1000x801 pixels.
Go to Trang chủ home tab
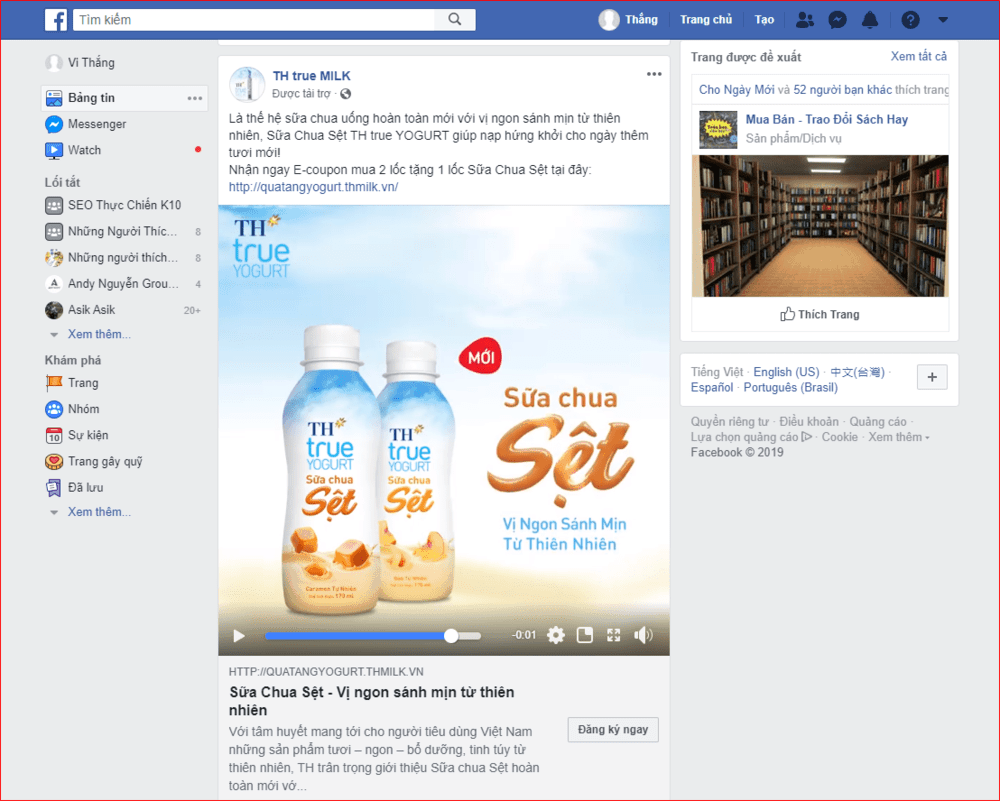(x=706, y=20)
